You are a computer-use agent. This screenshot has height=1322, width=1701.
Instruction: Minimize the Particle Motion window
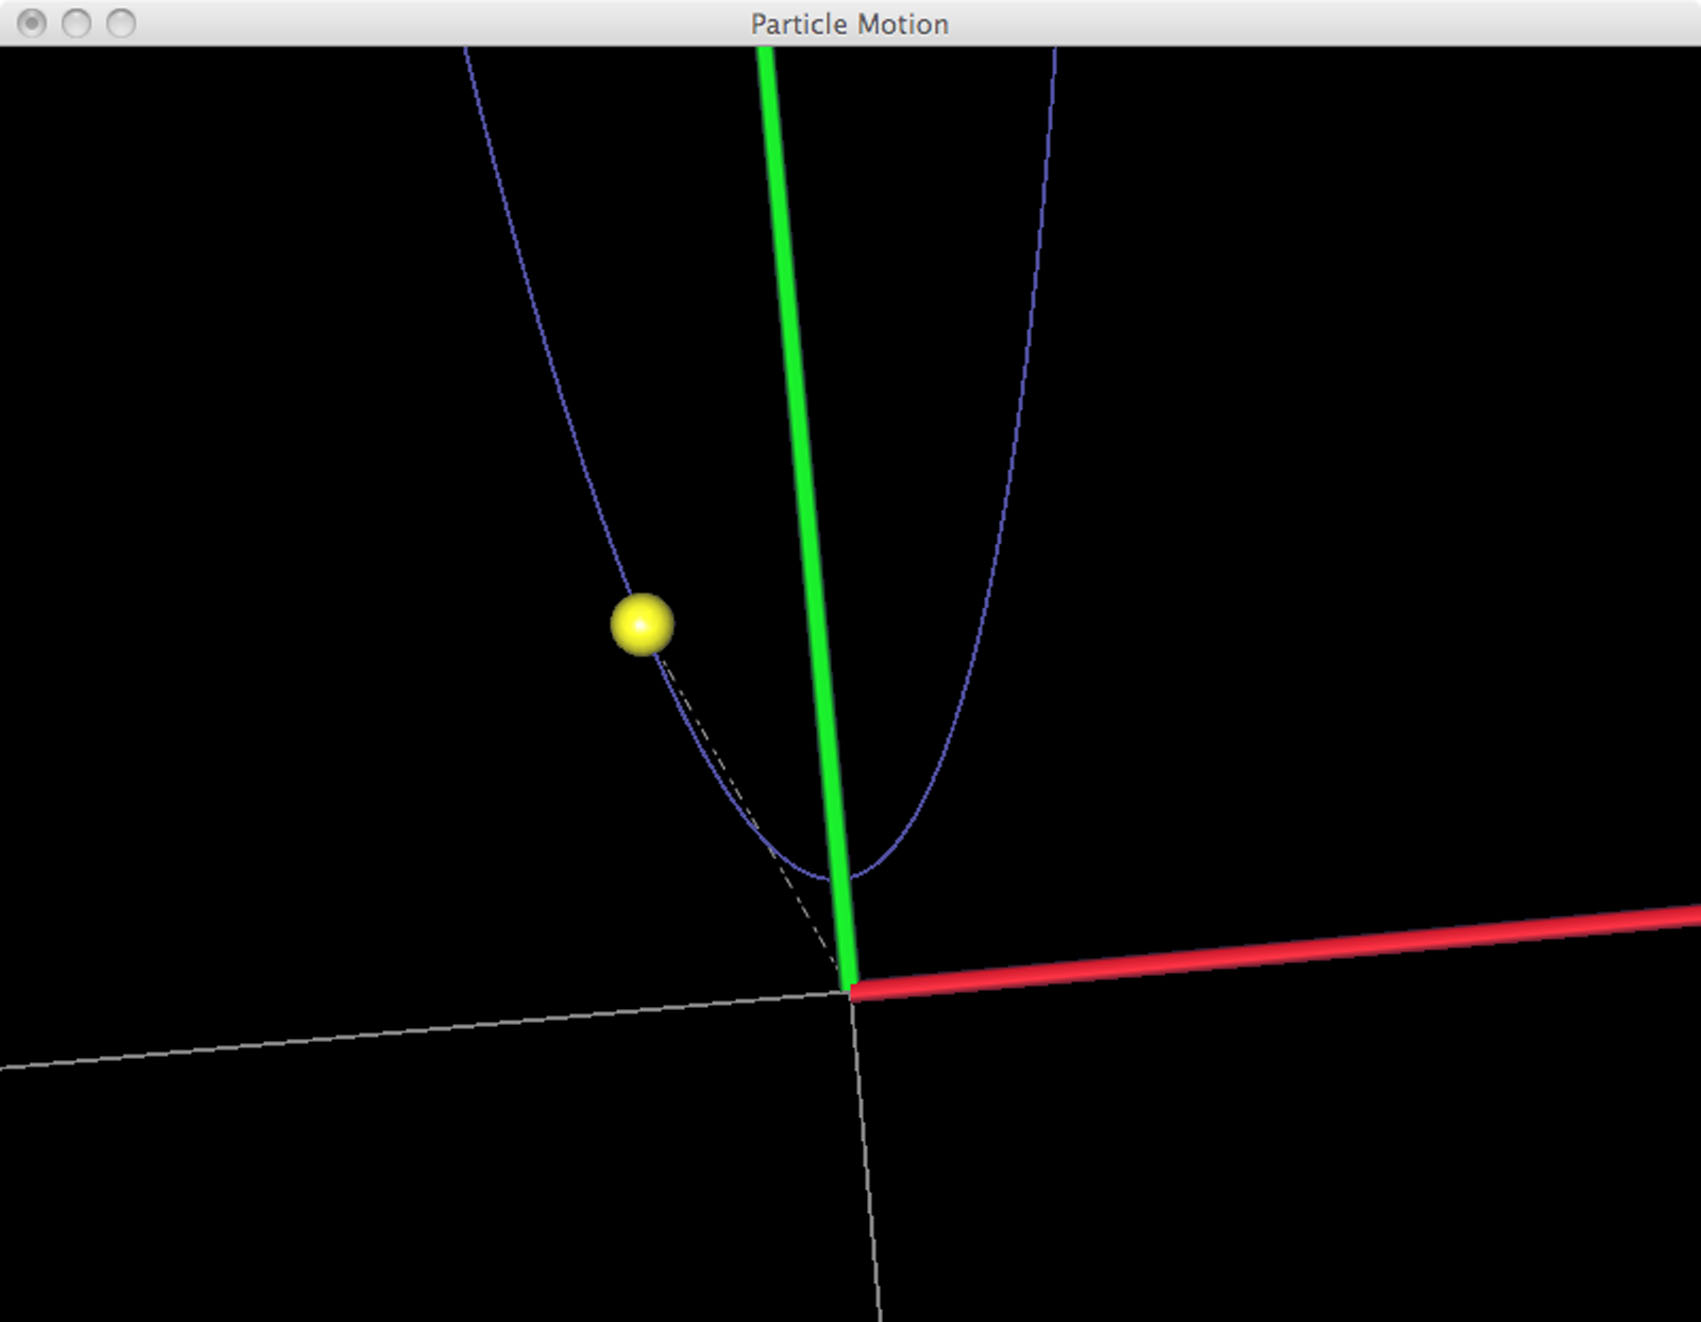pos(76,23)
